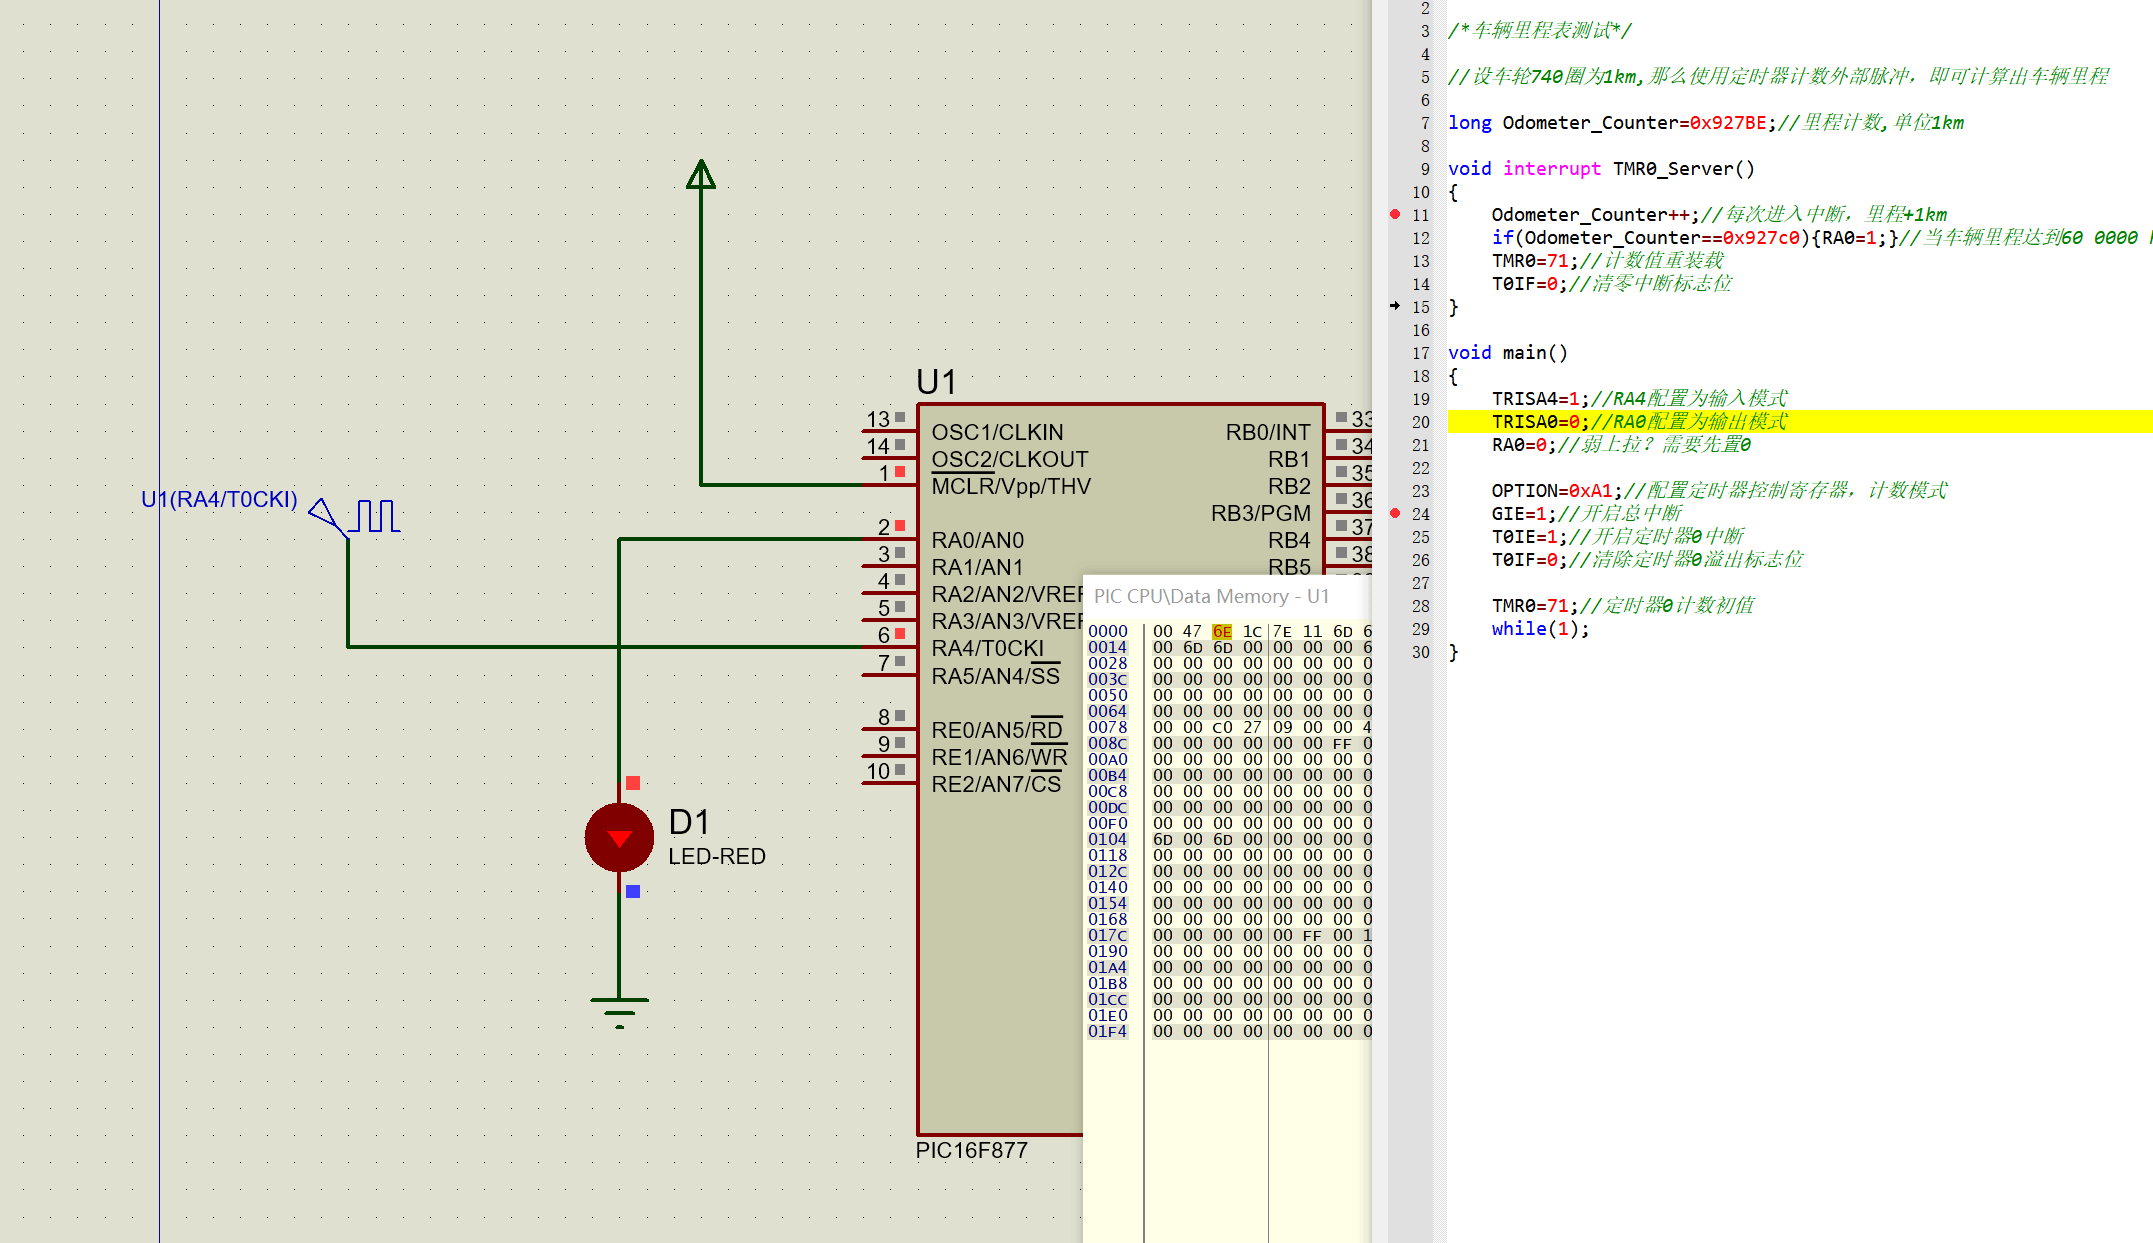
Task: Click the execution arrow marker at line 15
Action: click(x=1395, y=306)
